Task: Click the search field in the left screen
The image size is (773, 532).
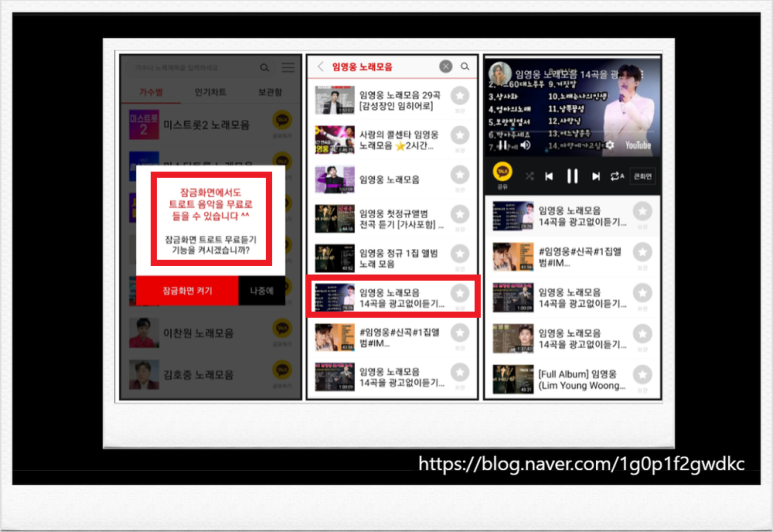Action: click(x=195, y=68)
